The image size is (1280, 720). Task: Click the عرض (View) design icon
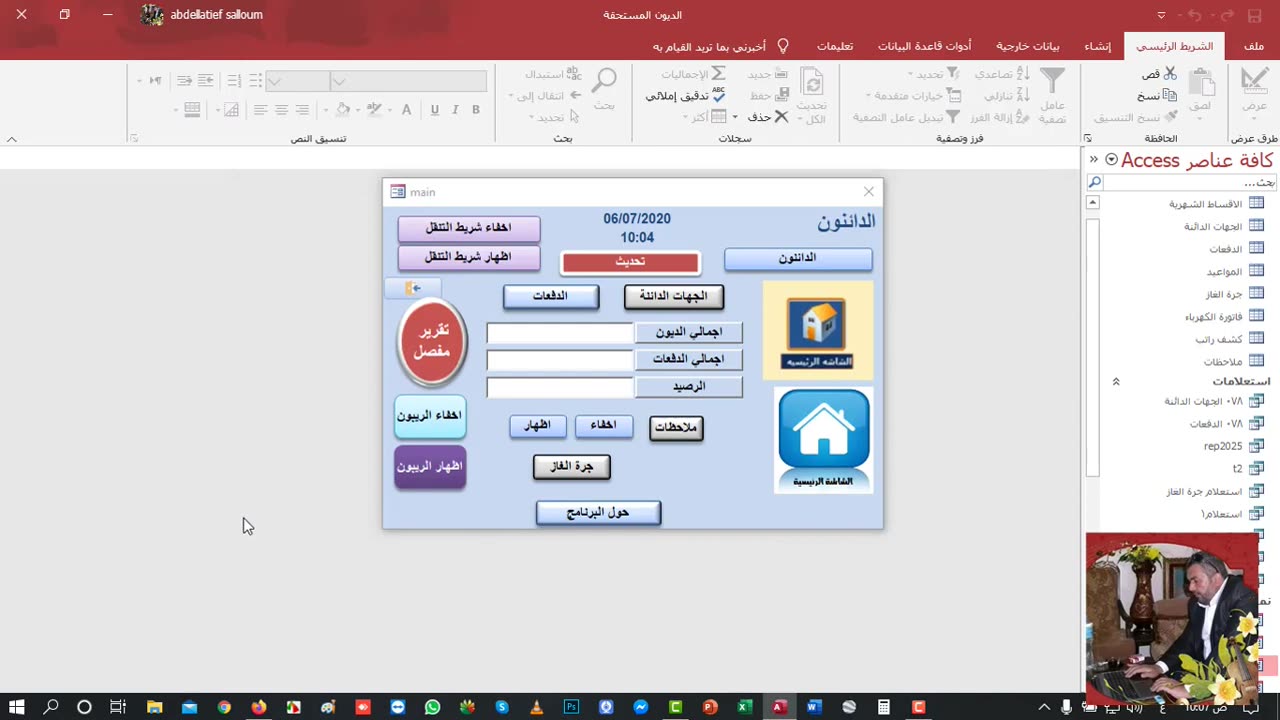(1254, 82)
